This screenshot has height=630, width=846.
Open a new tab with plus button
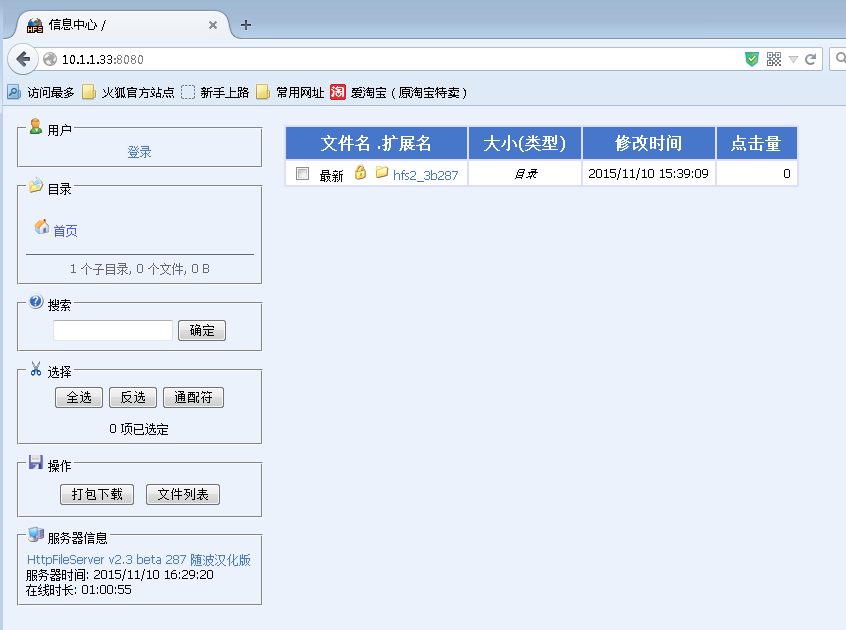click(245, 25)
